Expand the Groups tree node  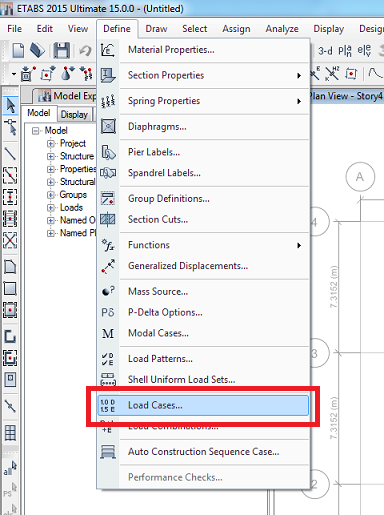click(51, 195)
